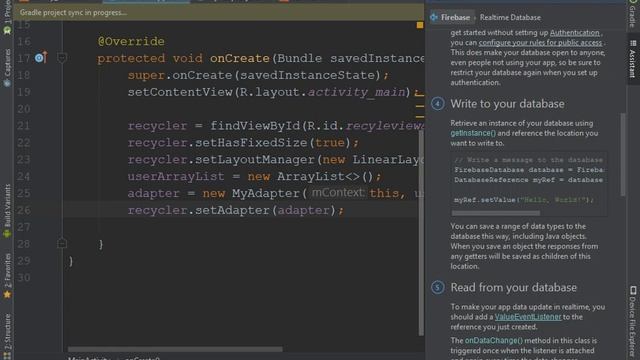Click super.onCreate(savedInstanceState) on line 18
This screenshot has width=640, height=360.
tap(258, 75)
